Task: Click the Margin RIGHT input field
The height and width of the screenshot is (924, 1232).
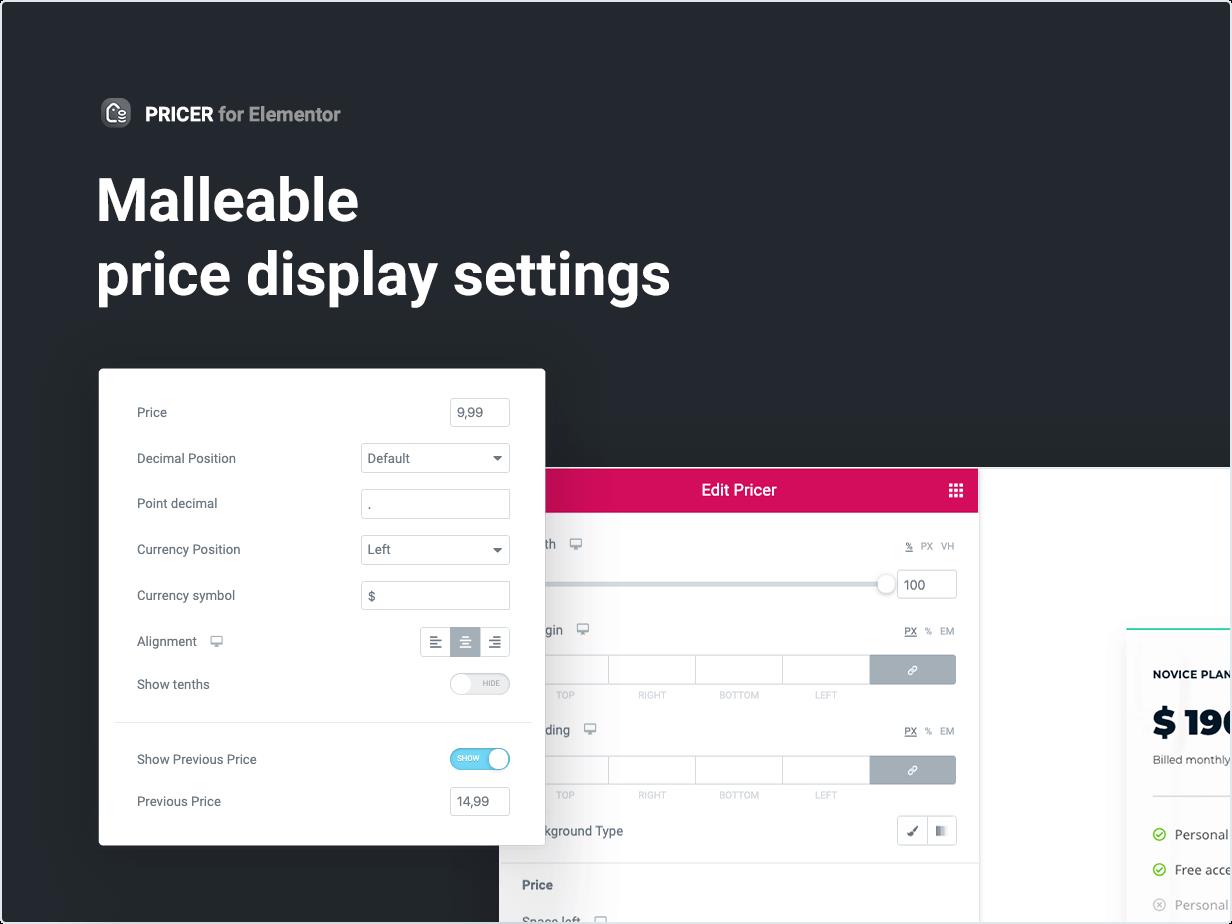Action: tap(652, 670)
